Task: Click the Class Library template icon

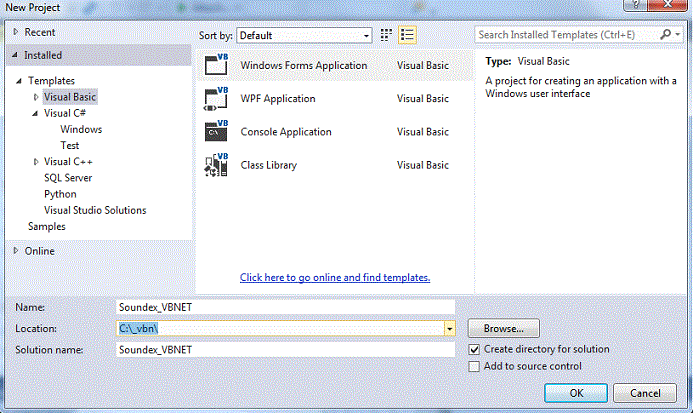Action: coord(216,164)
